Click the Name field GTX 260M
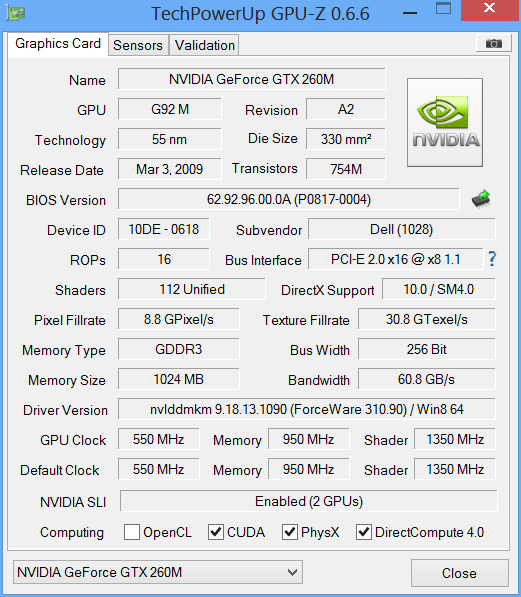521x597 pixels. 251,79
